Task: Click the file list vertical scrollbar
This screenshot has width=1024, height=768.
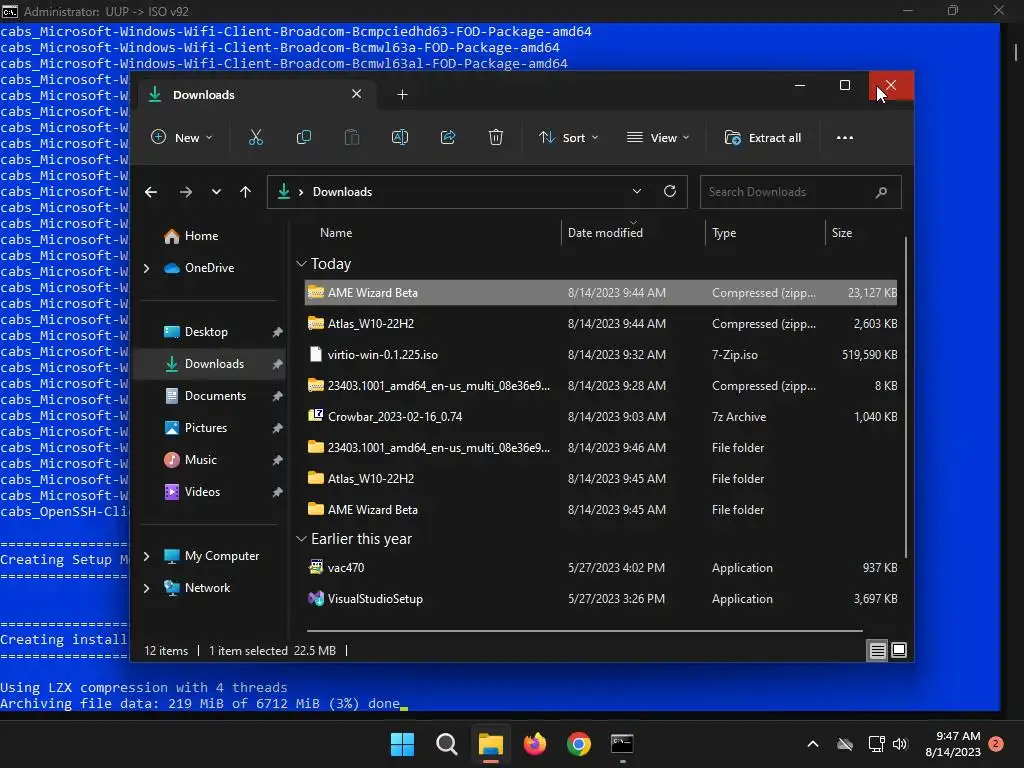Action: click(906, 398)
